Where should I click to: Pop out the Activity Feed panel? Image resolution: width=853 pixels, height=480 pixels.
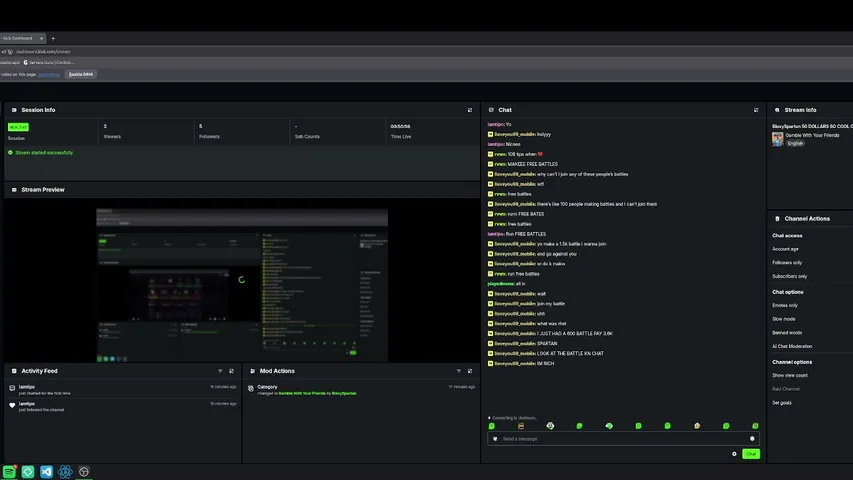coord(231,371)
